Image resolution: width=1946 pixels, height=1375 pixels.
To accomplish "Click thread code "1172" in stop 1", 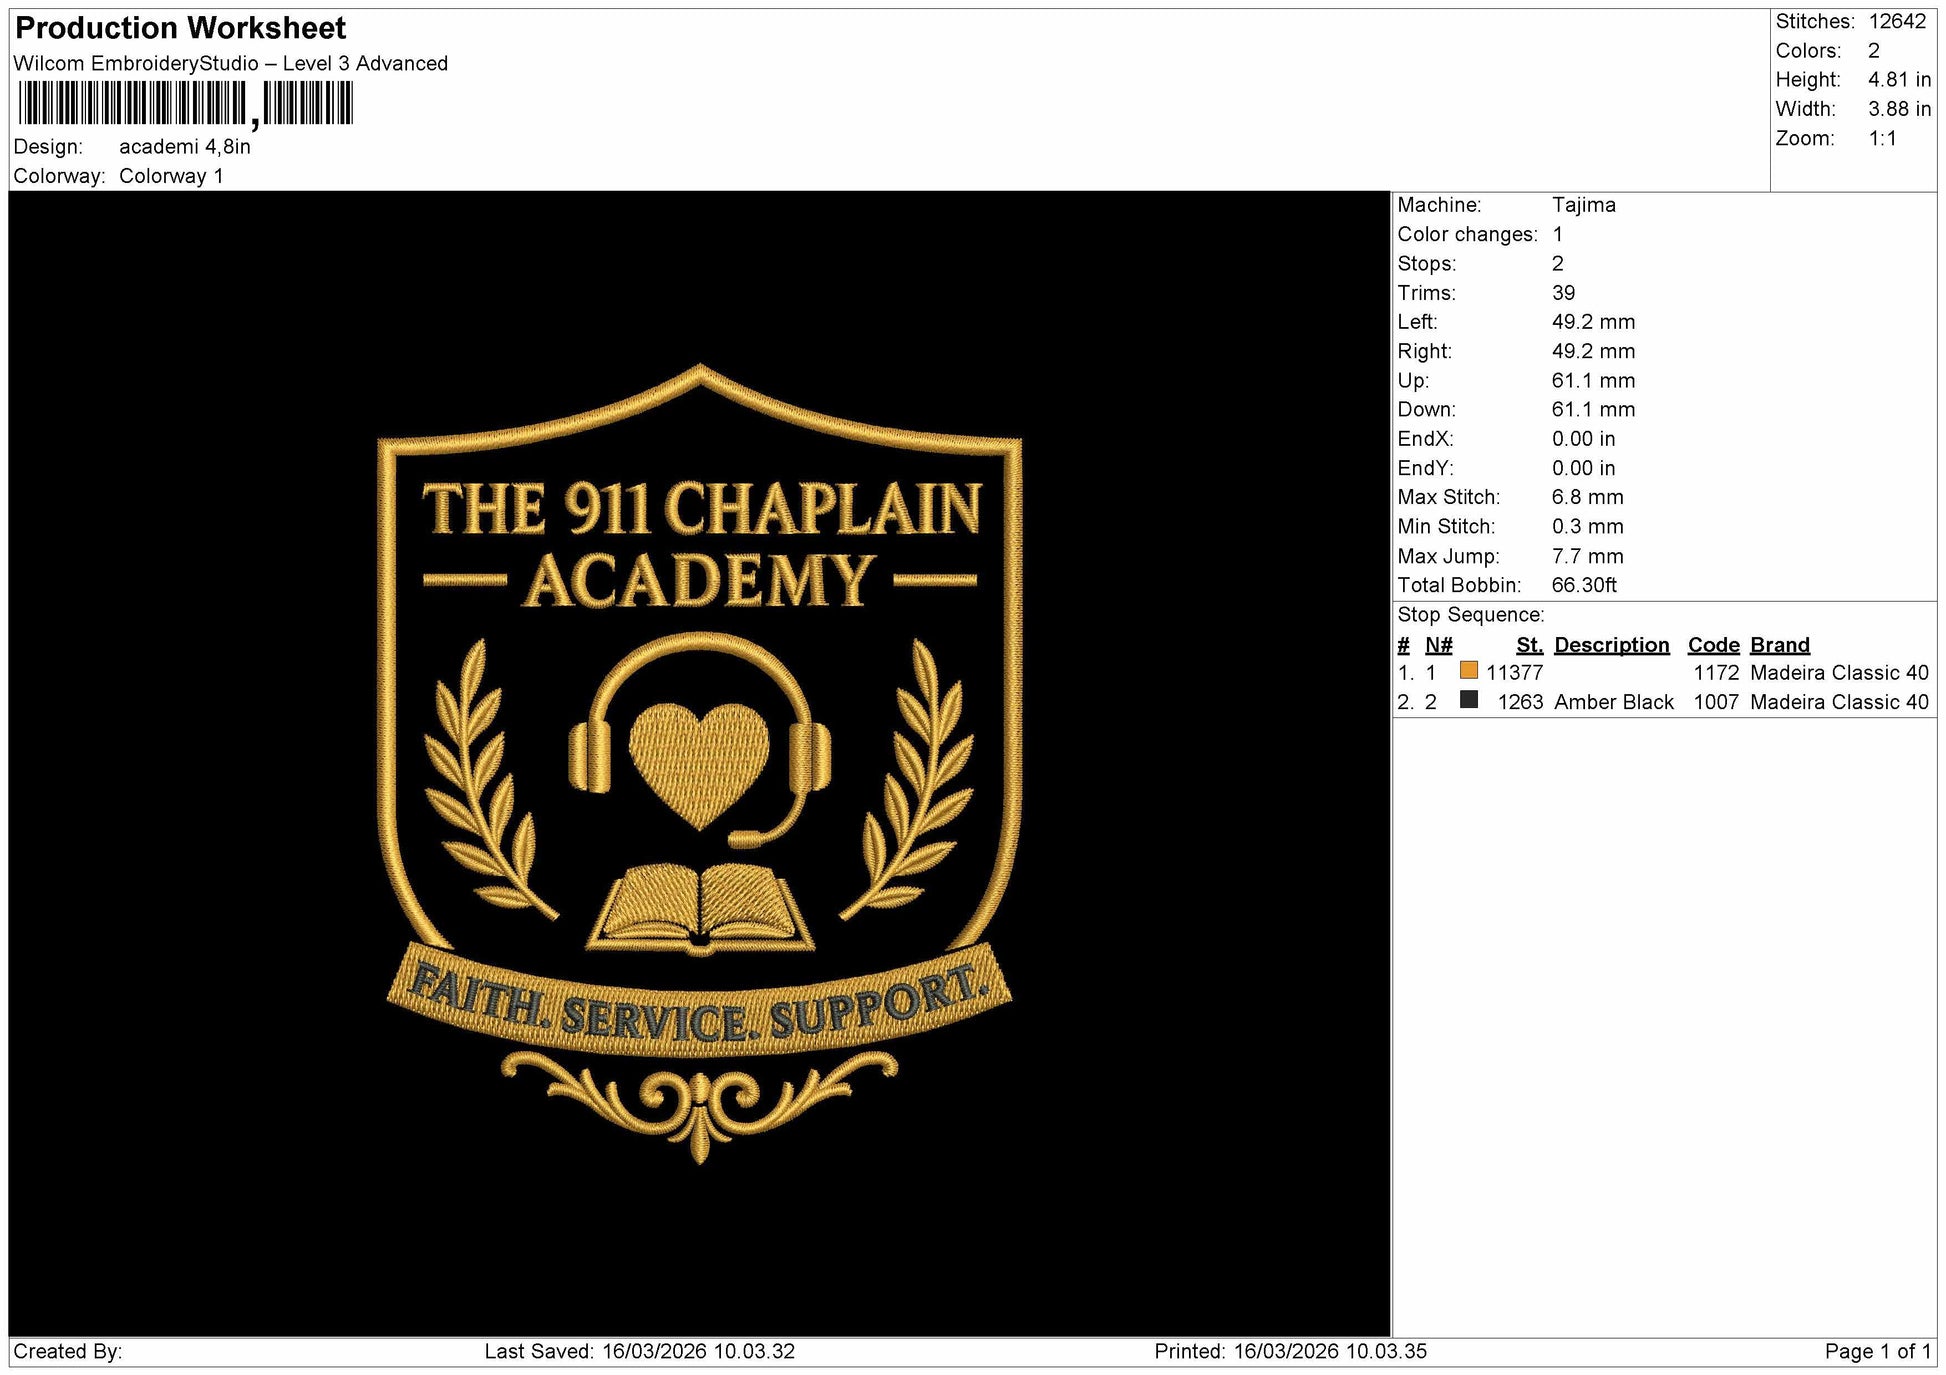I will [x=1717, y=673].
